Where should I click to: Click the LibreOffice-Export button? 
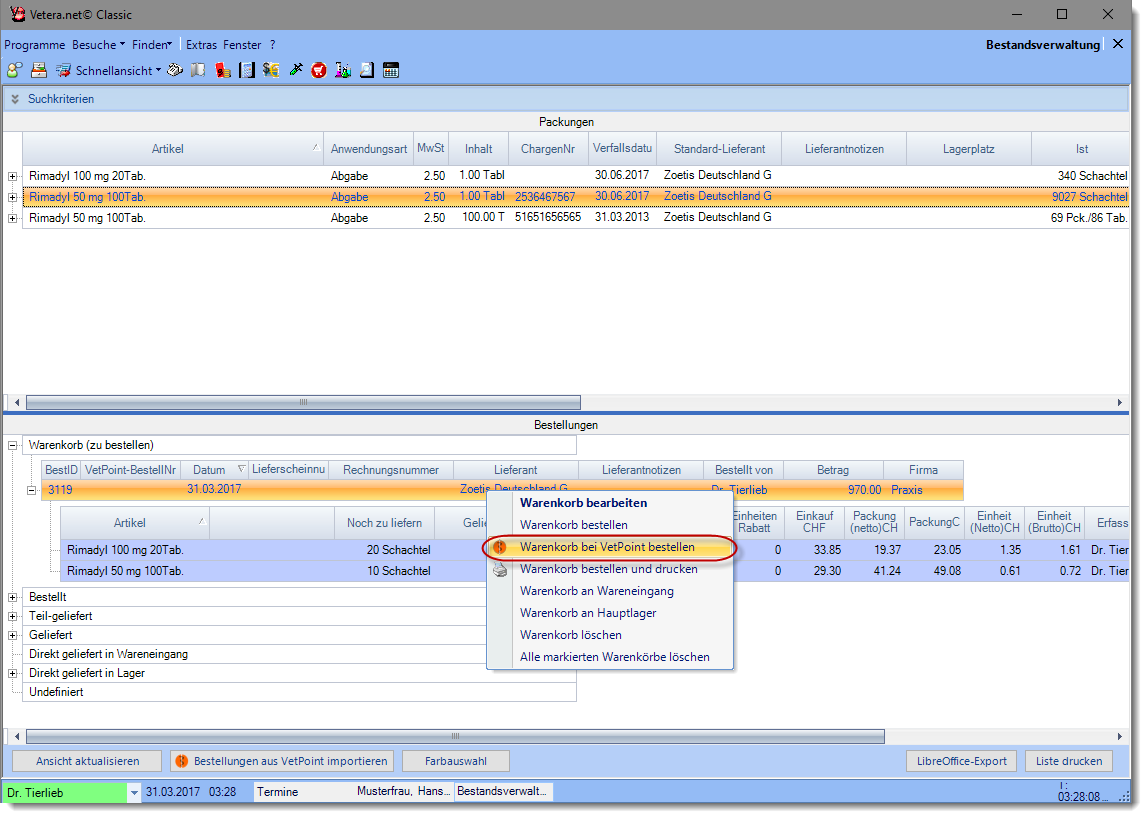coord(961,761)
